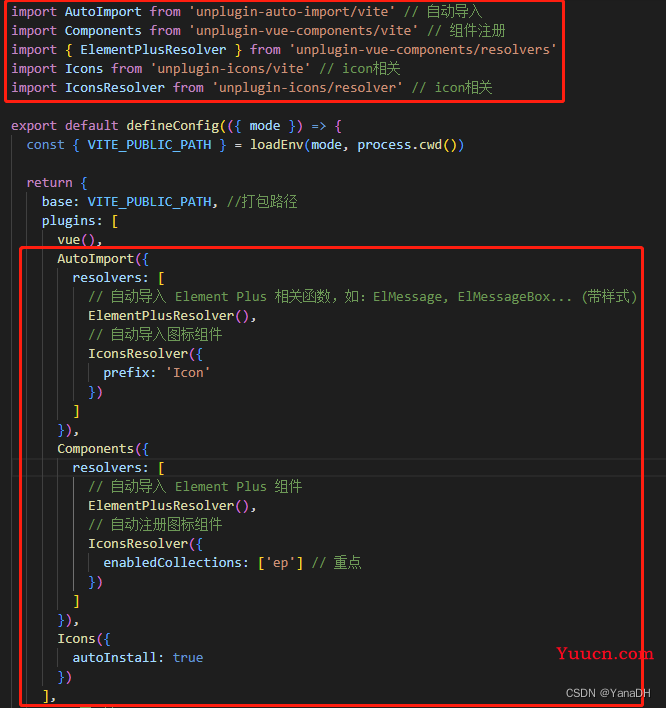The width and height of the screenshot is (666, 708).
Task: Click the '// 自动导入 Element Plus 组件' comment
Action: (x=195, y=487)
